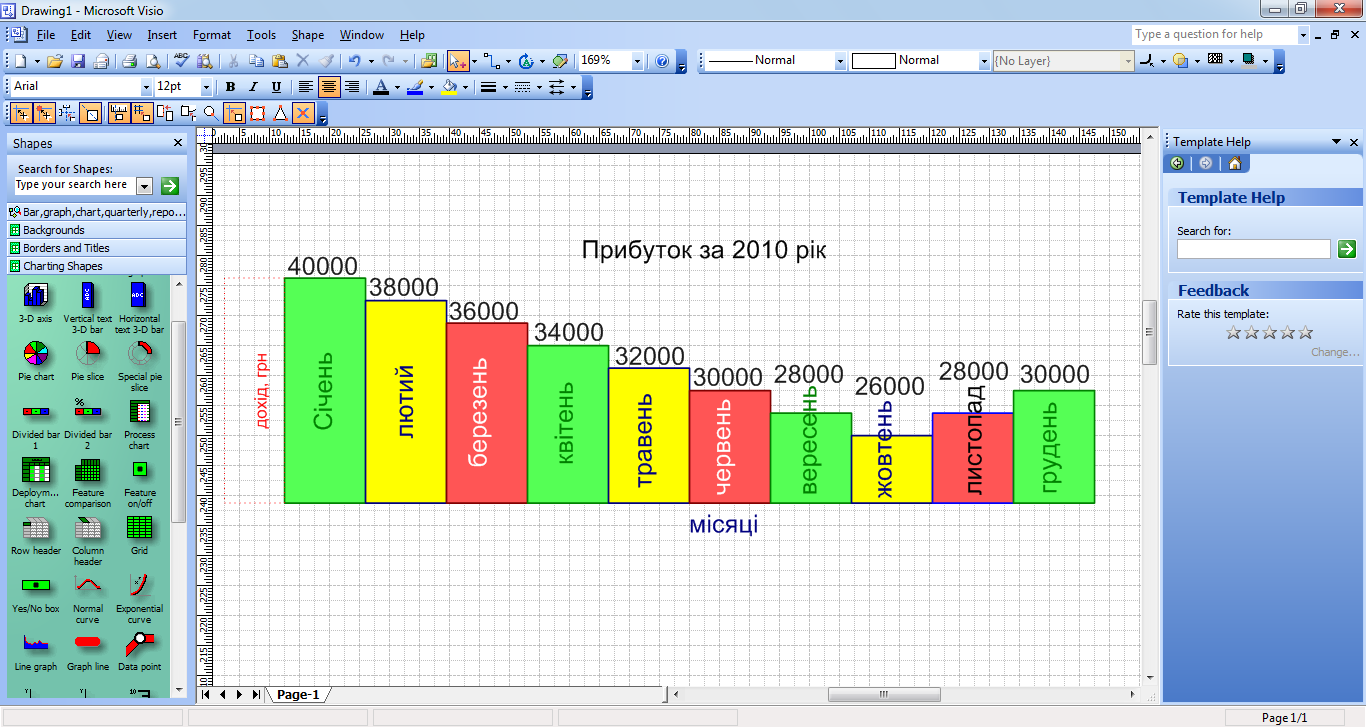
Task: Open the Shape menu
Action: 308,35
